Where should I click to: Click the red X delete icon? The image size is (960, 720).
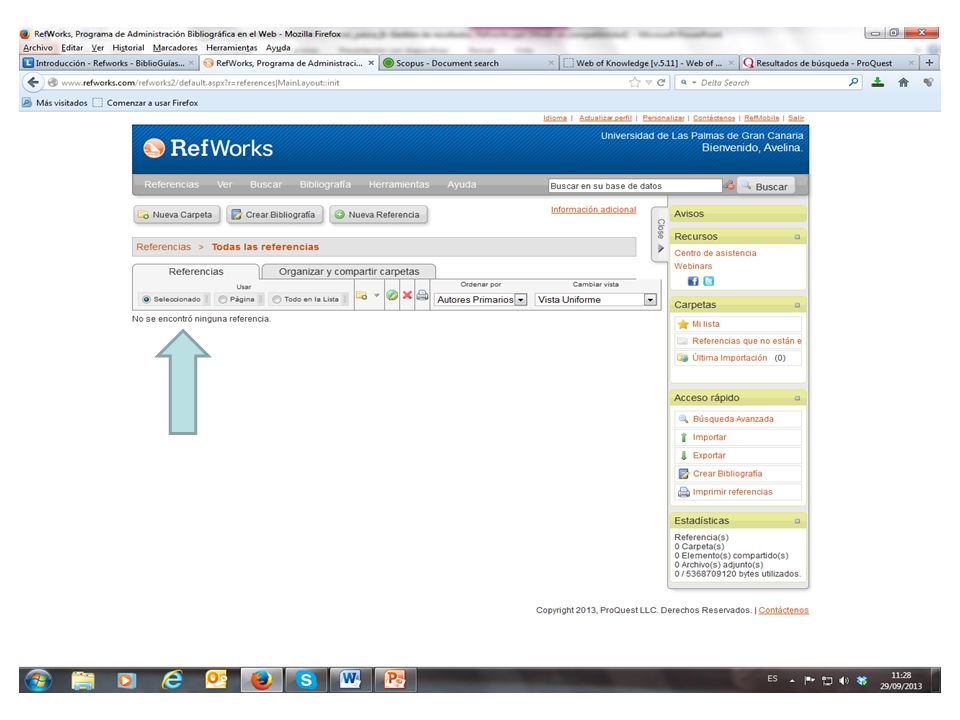407,296
